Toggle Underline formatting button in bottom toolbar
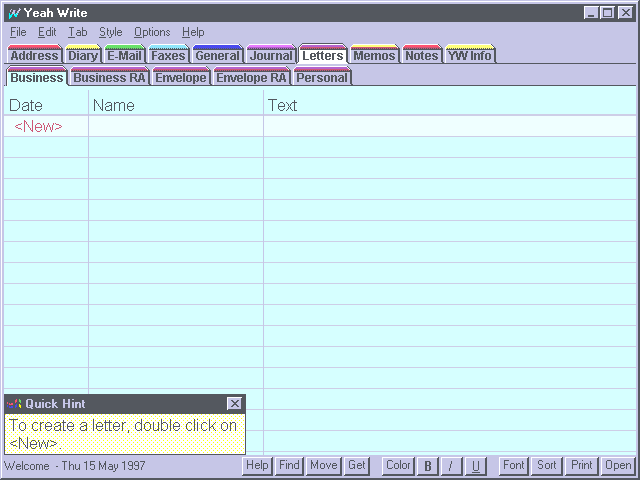The width and height of the screenshot is (640, 480). click(476, 466)
